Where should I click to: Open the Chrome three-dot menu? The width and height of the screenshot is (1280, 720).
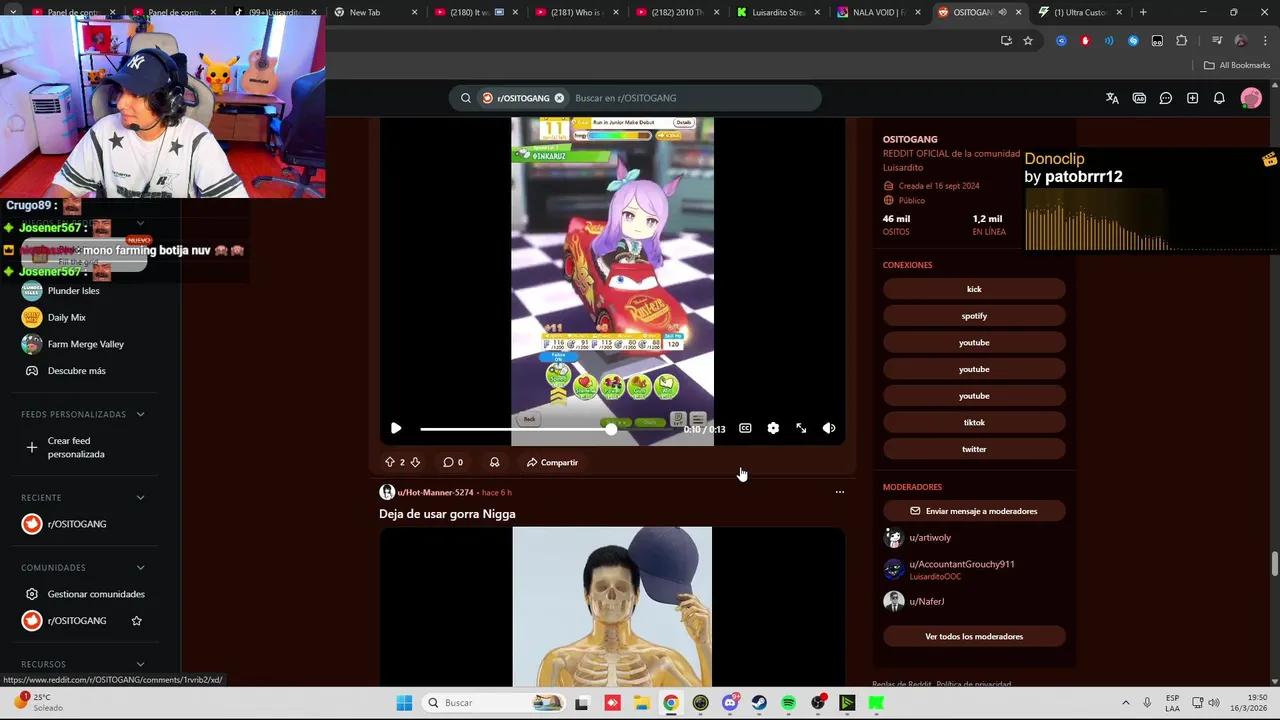pos(1265,41)
